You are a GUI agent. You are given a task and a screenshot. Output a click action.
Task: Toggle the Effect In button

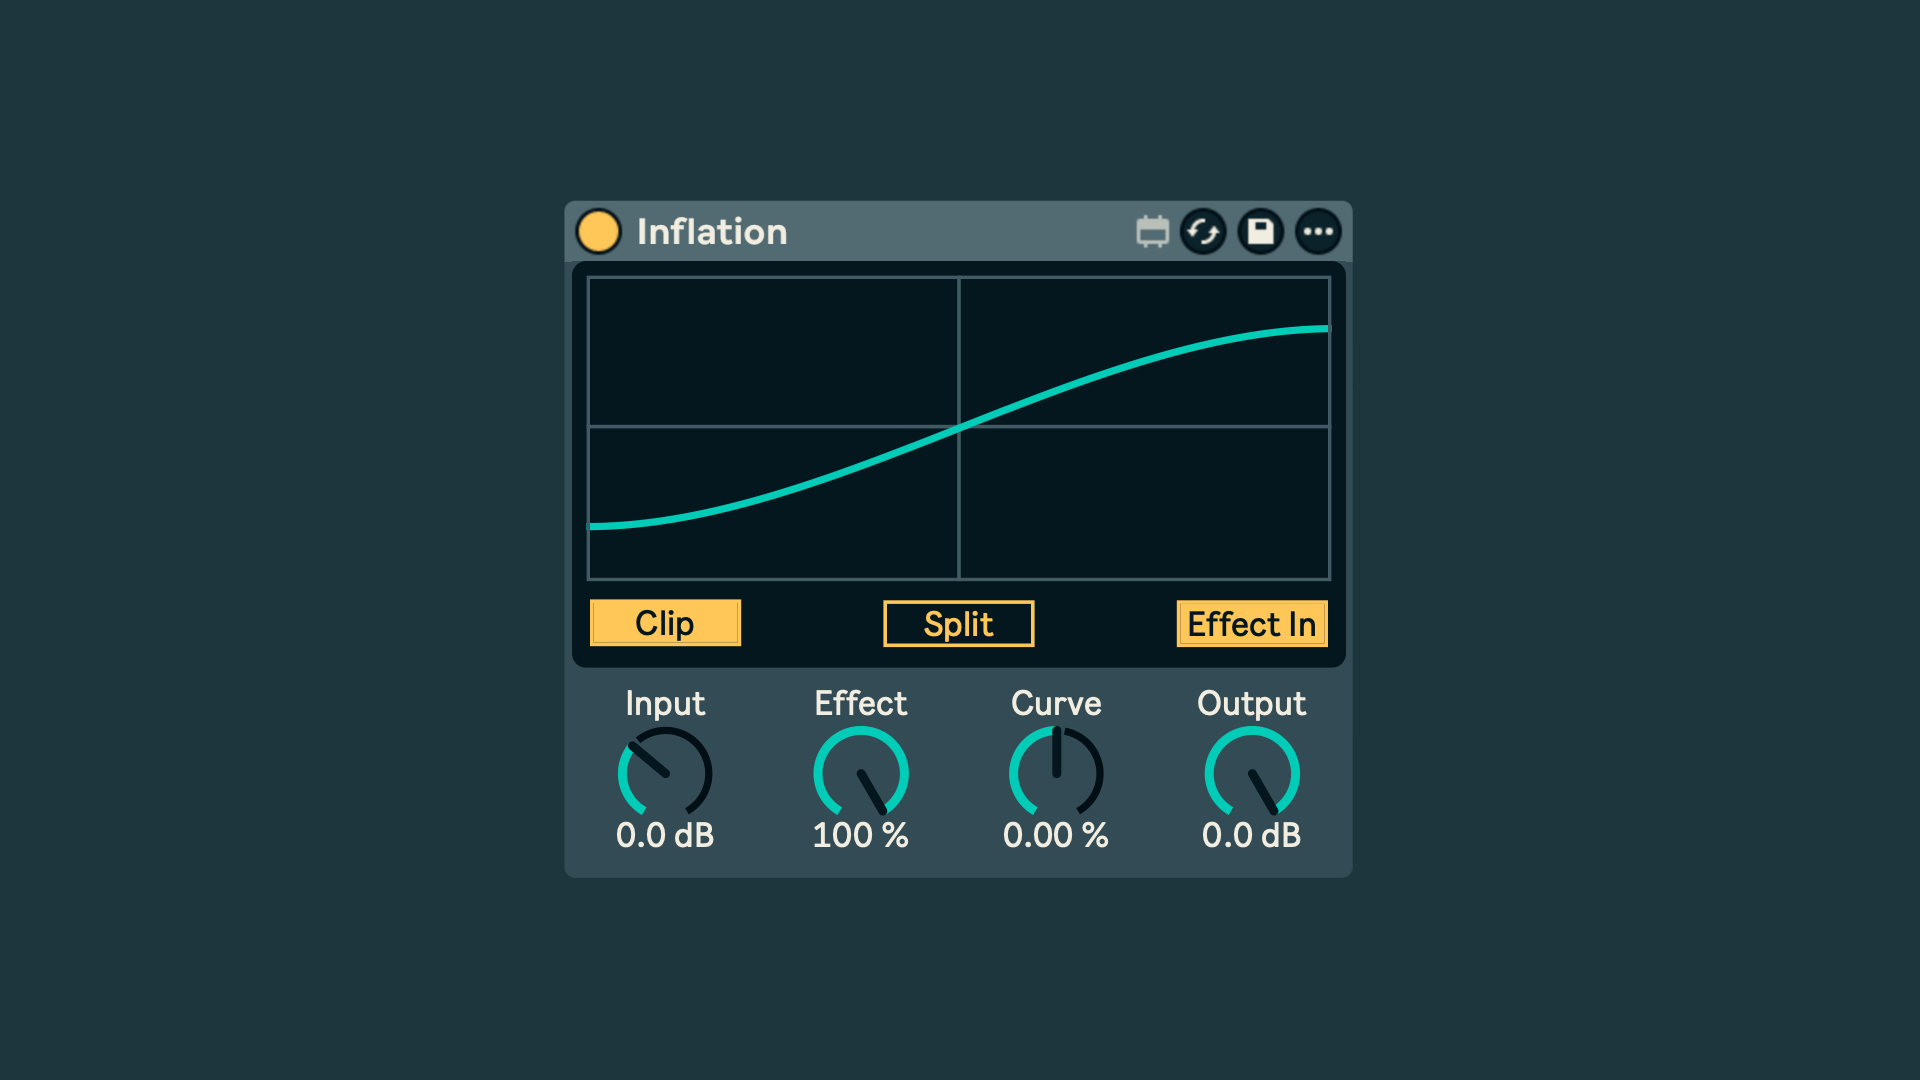pos(1251,624)
